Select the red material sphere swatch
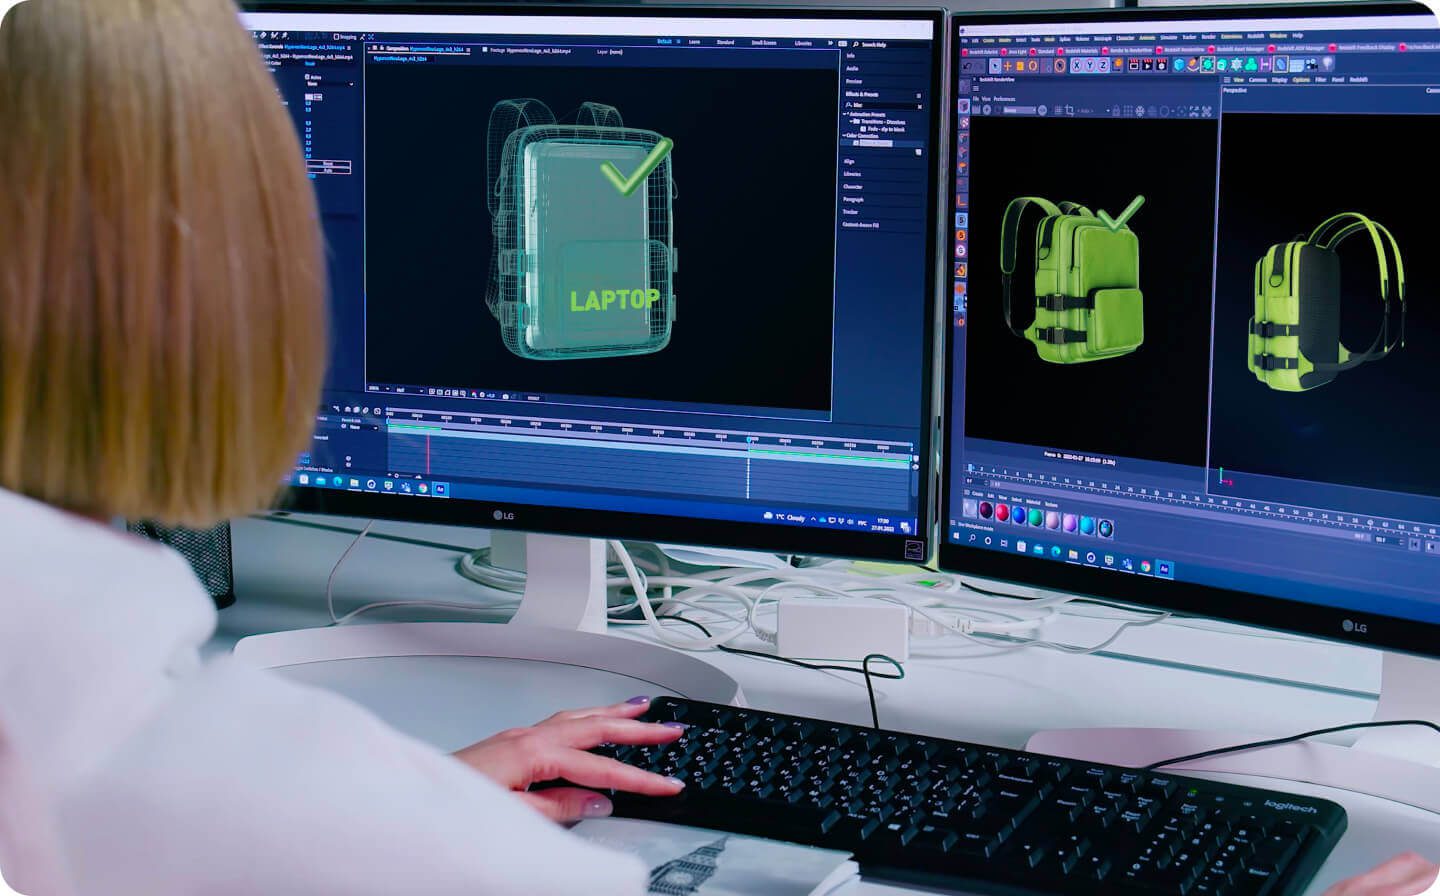Screen dimensions: 1440x896 coord(1001,513)
